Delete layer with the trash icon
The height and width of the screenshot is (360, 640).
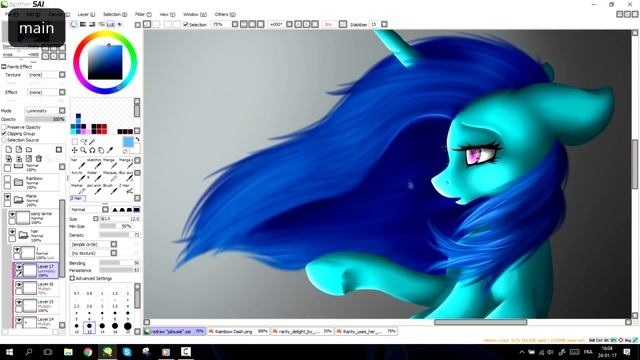(x=39, y=158)
